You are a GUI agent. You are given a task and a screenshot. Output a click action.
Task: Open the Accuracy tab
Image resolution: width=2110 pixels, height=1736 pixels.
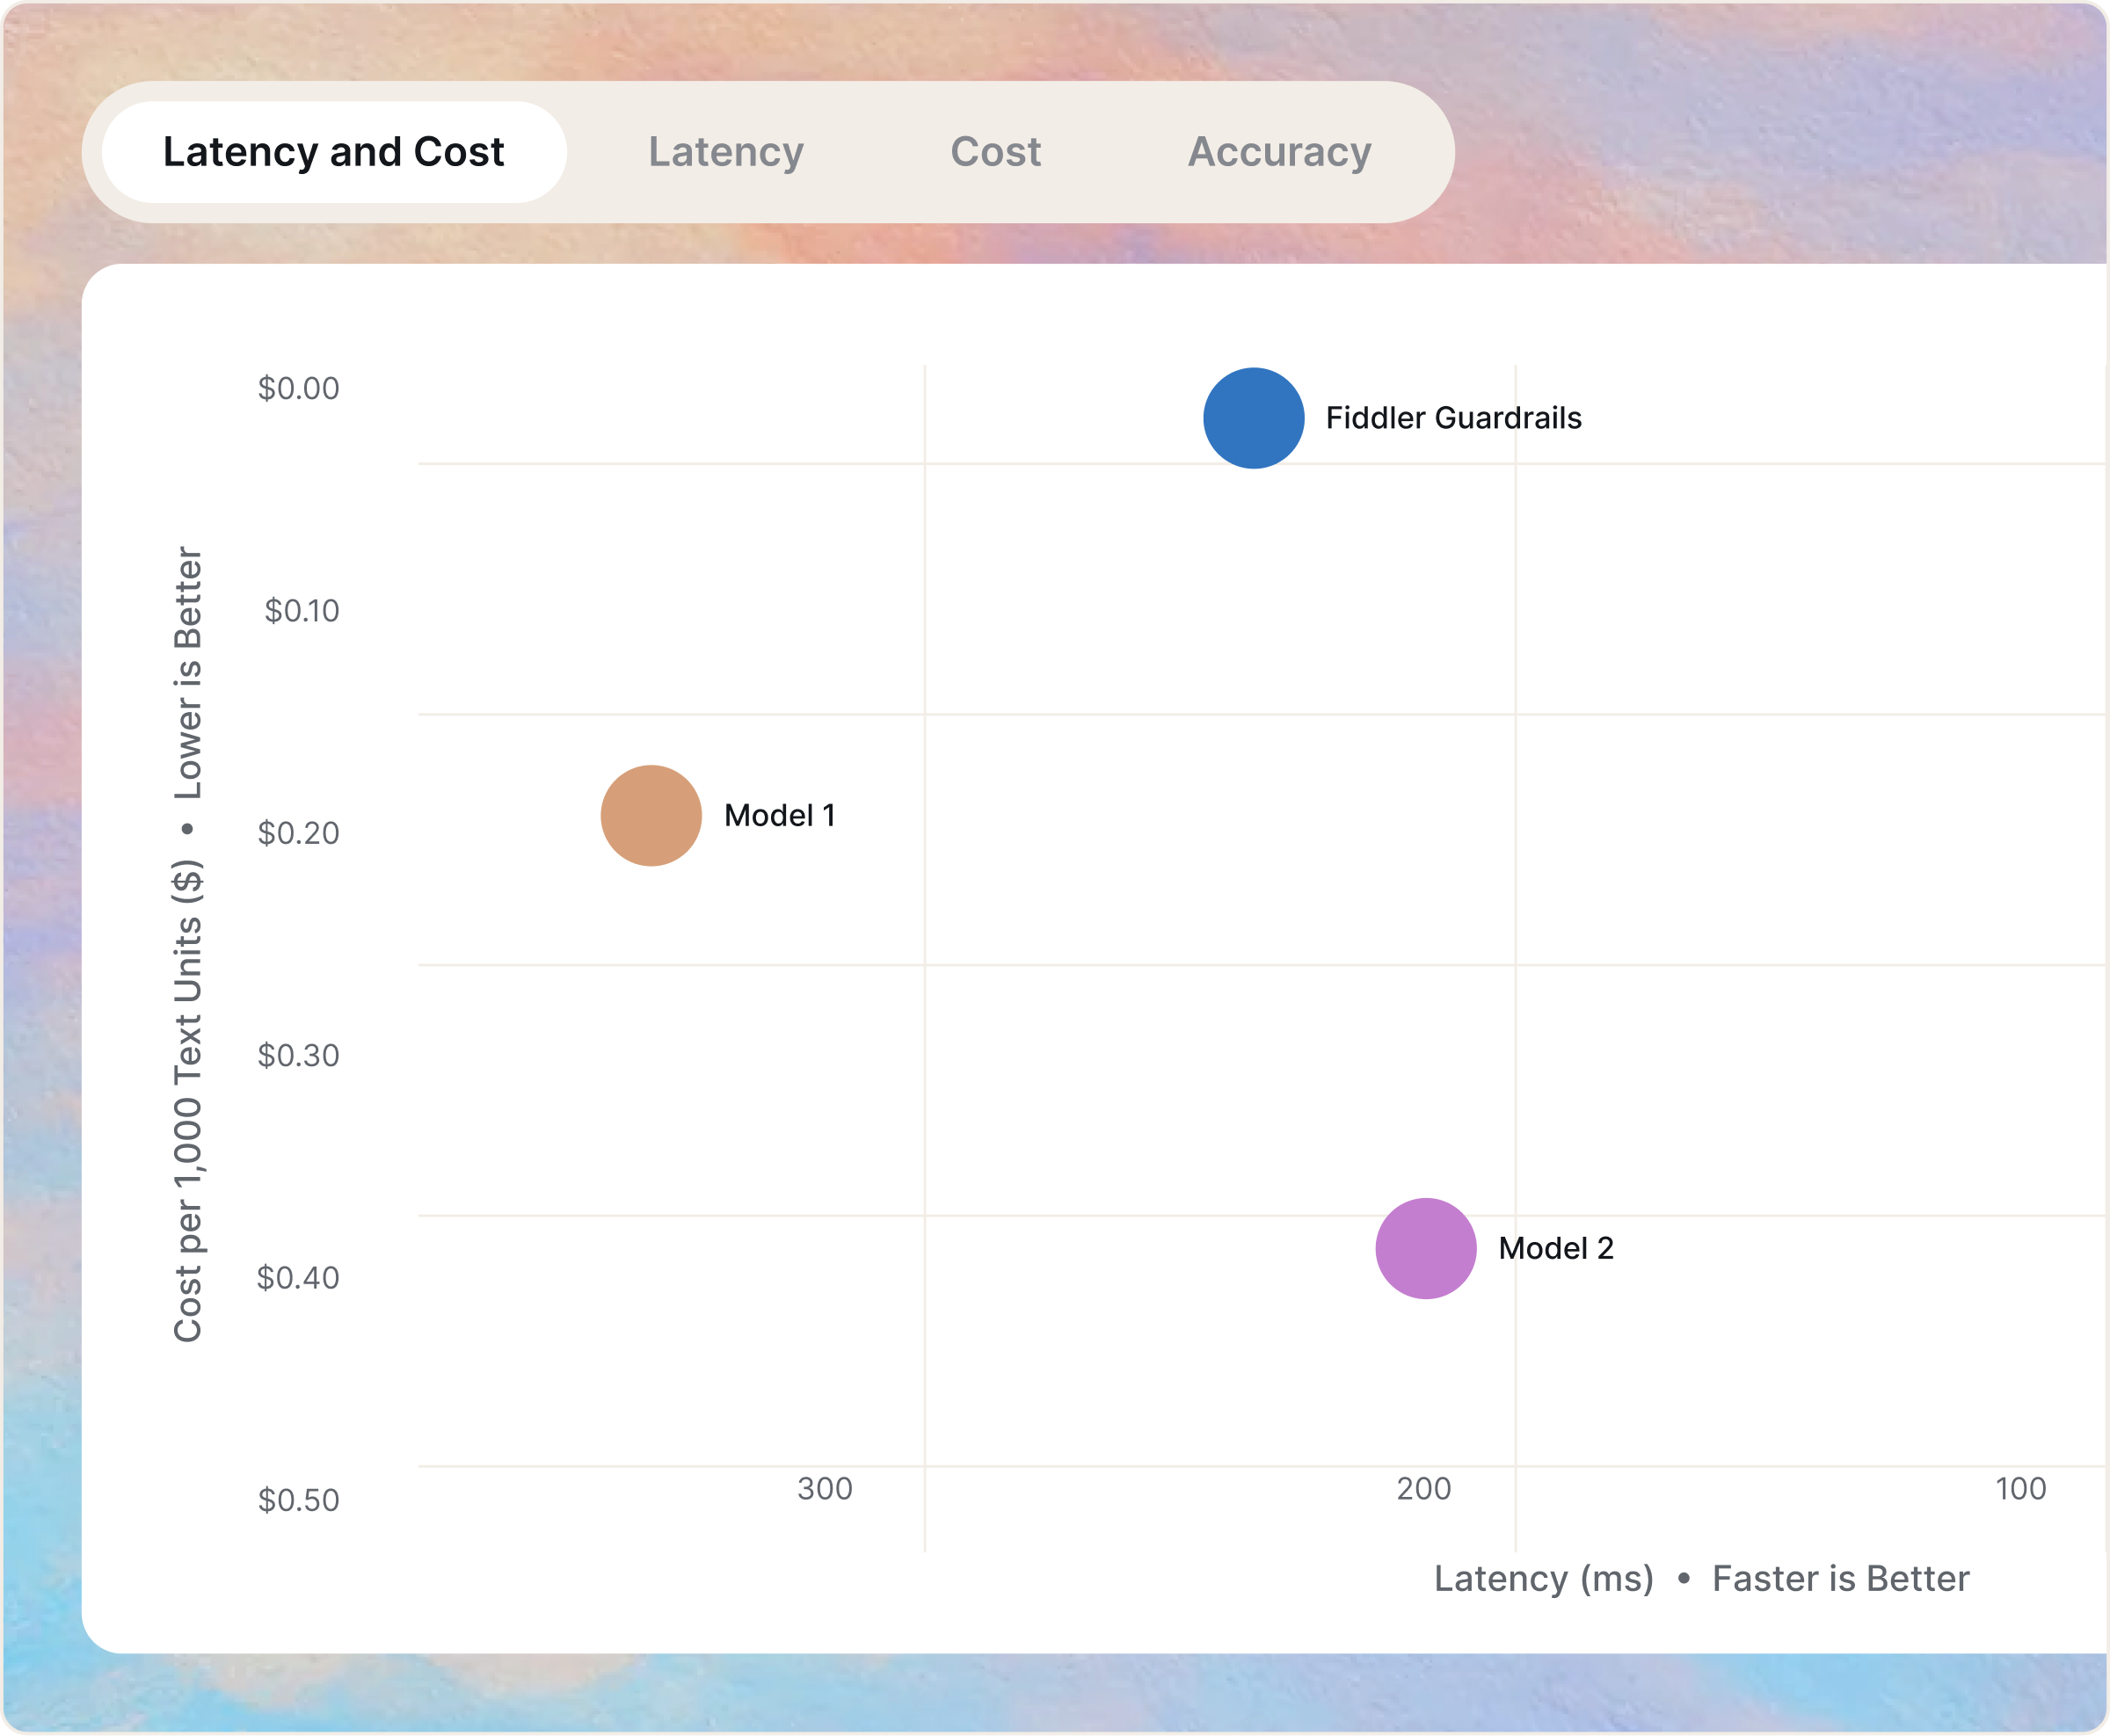pos(1280,152)
